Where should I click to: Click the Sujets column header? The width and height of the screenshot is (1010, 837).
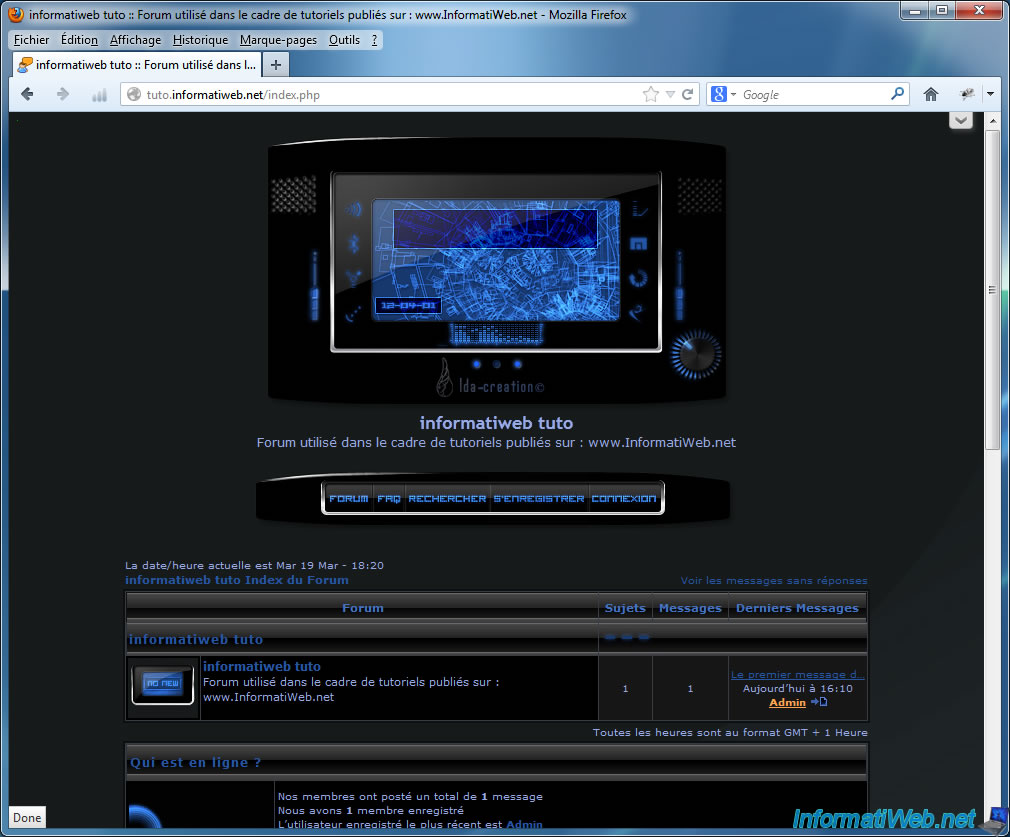pos(625,608)
